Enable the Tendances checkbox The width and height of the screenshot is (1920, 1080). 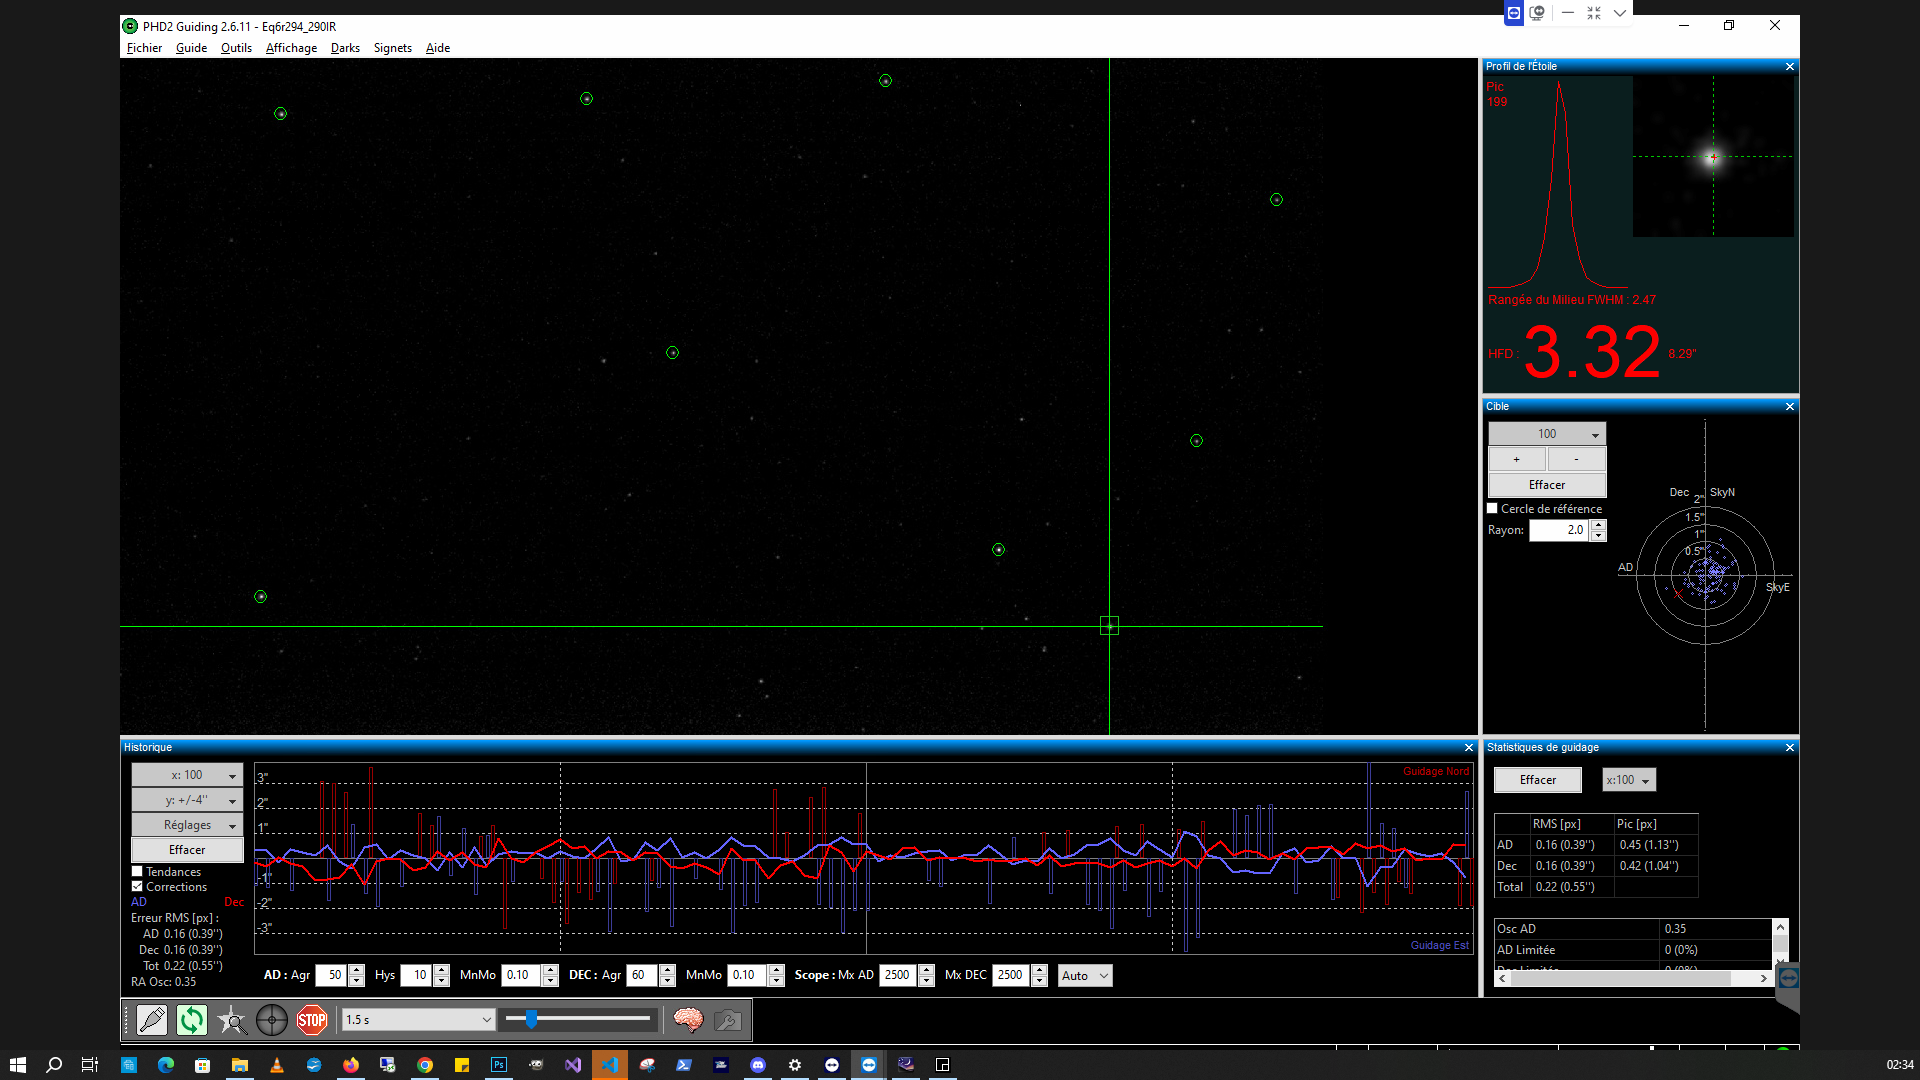click(x=138, y=872)
